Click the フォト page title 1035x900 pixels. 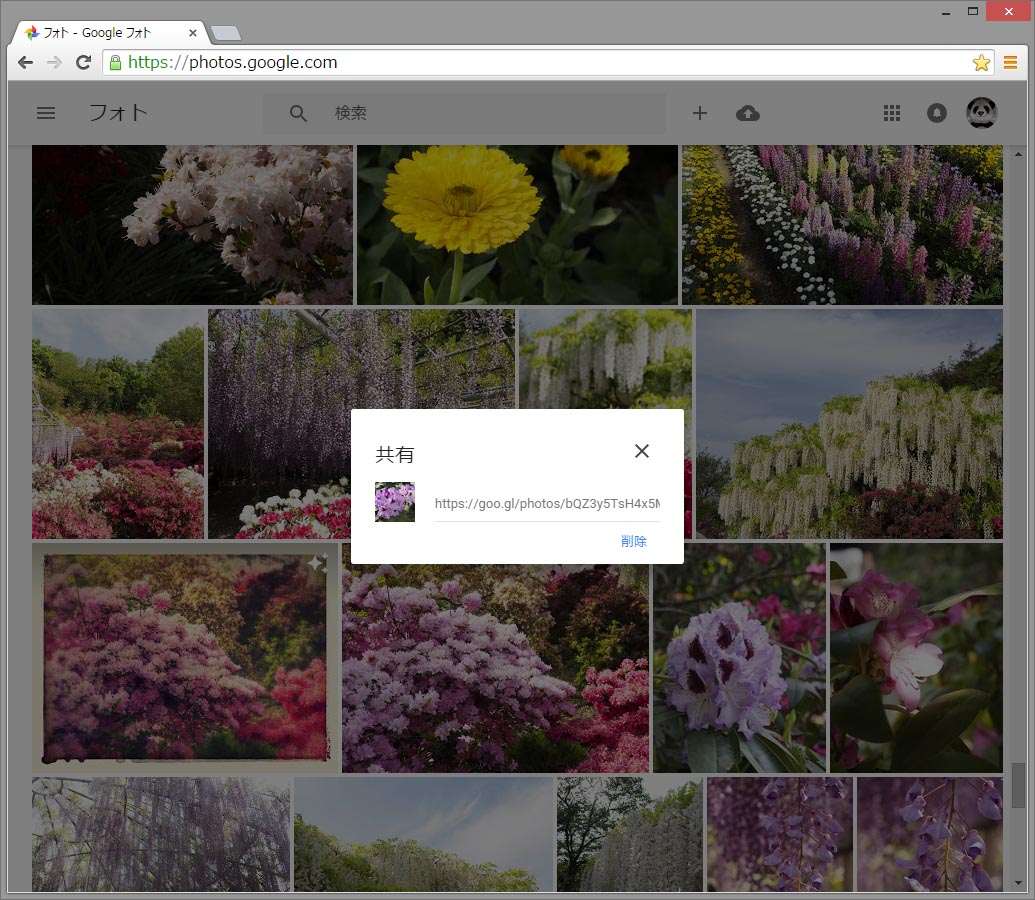pos(118,113)
